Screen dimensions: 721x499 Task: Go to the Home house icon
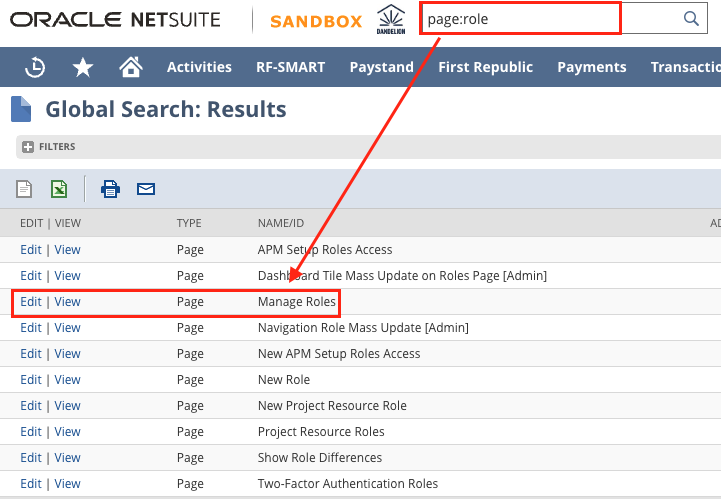(130, 67)
